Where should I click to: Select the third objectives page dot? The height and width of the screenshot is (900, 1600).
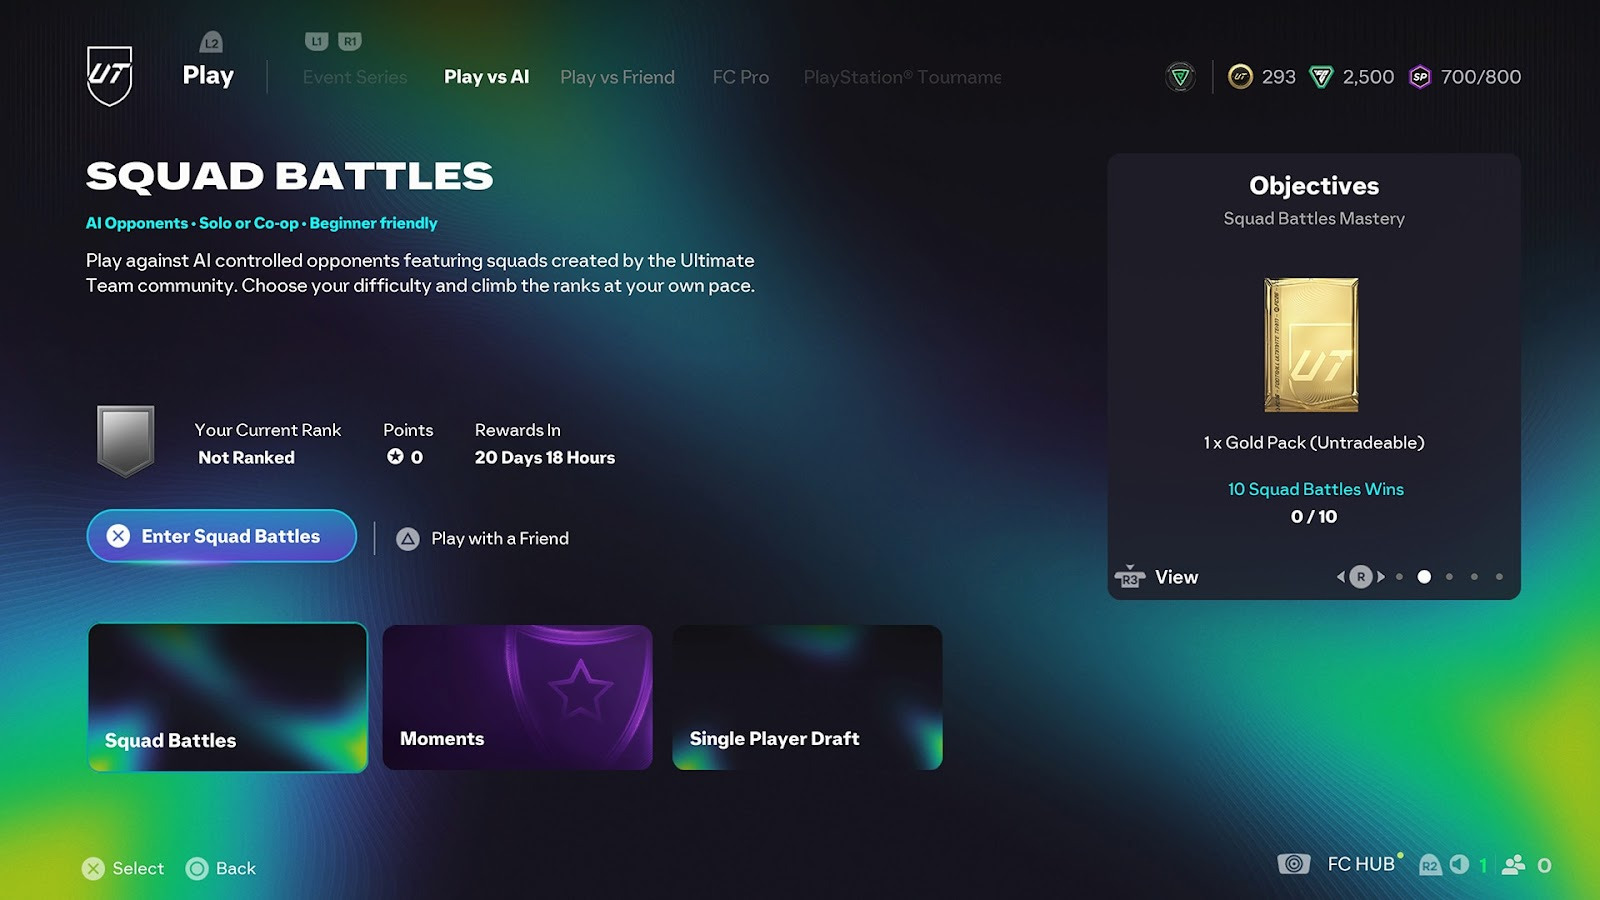[x=1449, y=577]
